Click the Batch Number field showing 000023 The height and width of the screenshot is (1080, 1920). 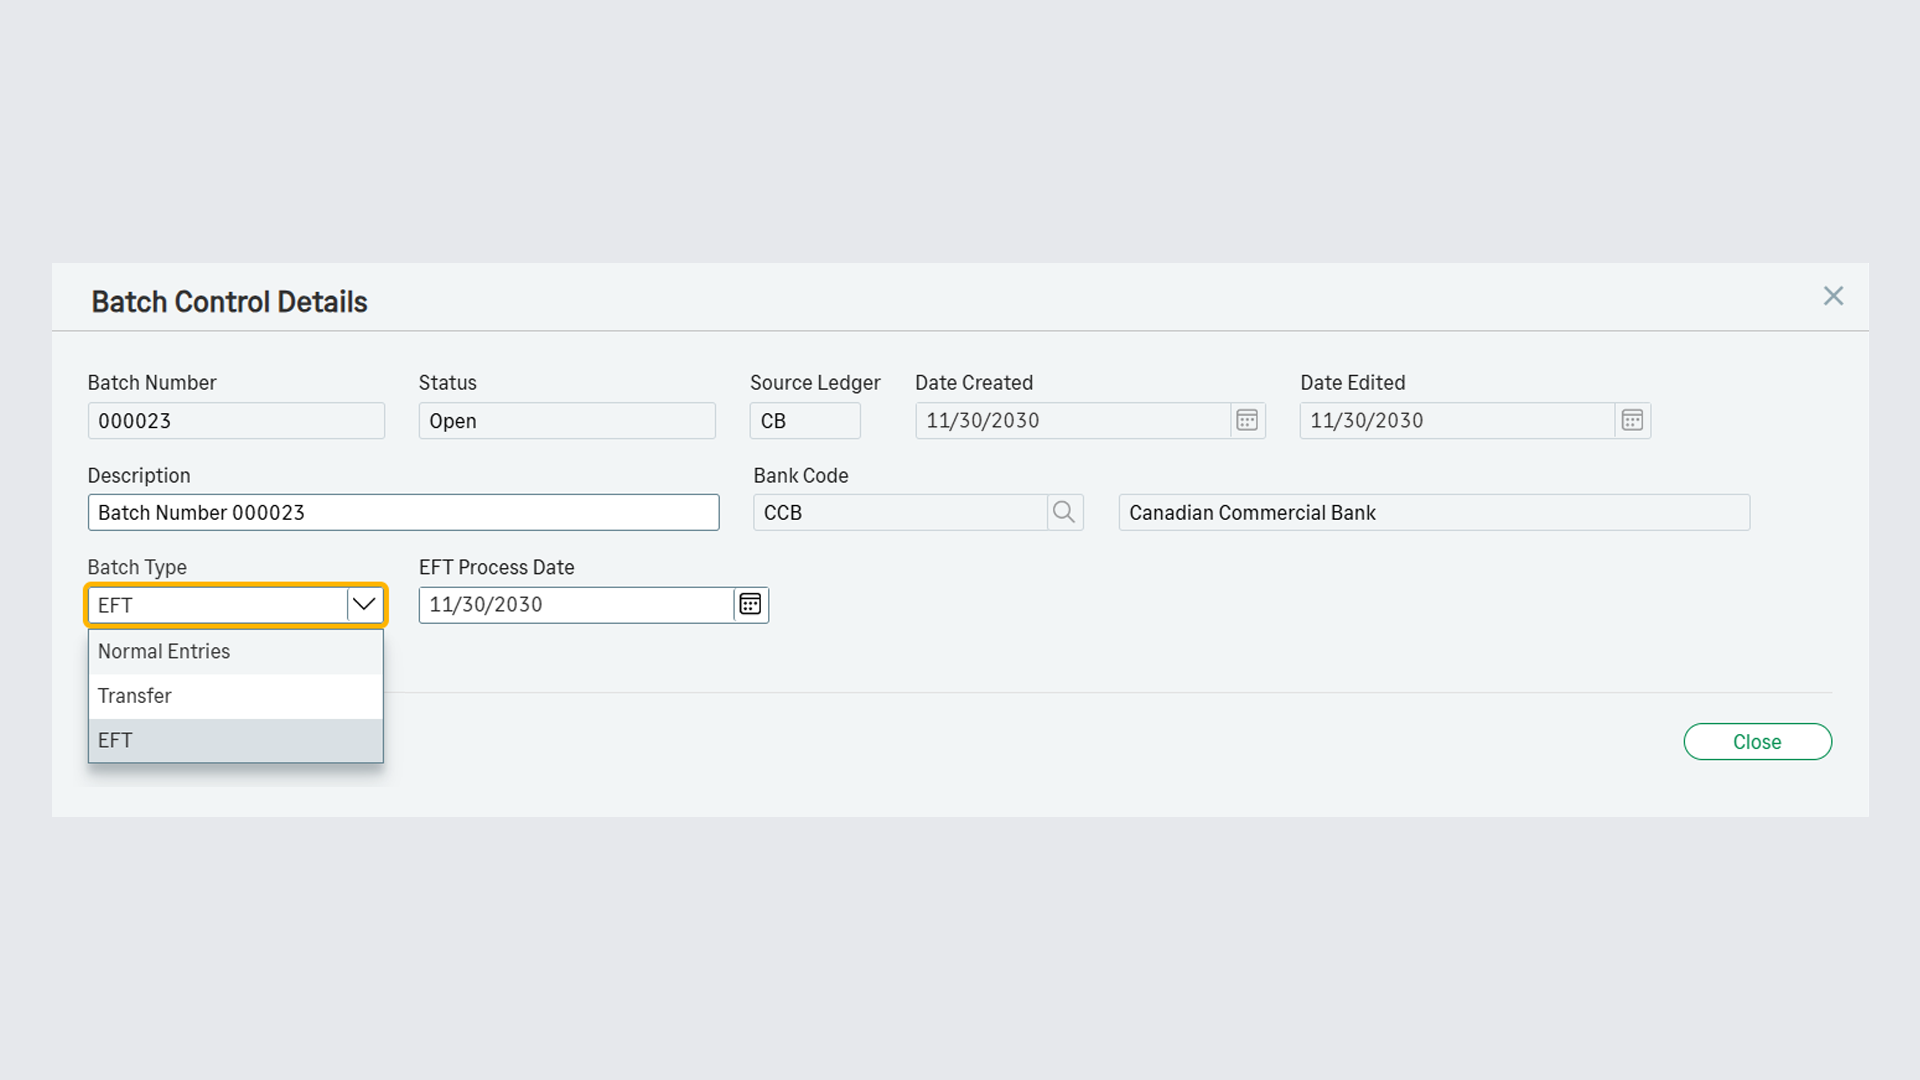pos(236,420)
